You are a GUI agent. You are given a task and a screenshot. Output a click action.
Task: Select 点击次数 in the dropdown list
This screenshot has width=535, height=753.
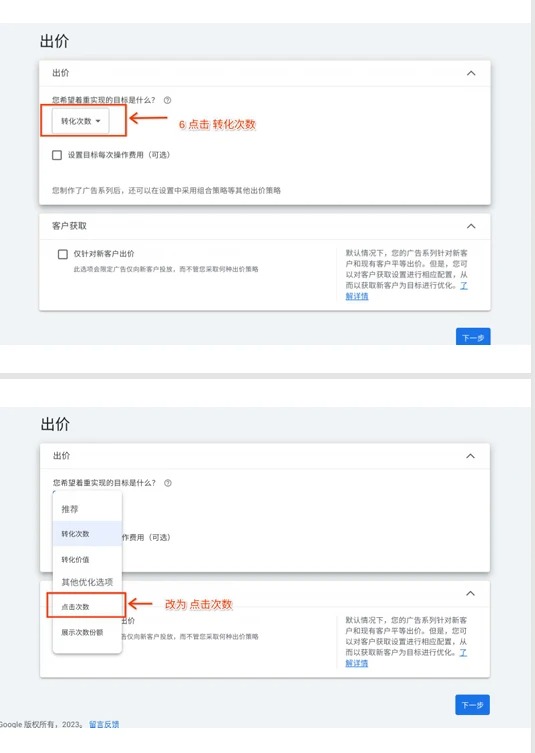(x=87, y=607)
